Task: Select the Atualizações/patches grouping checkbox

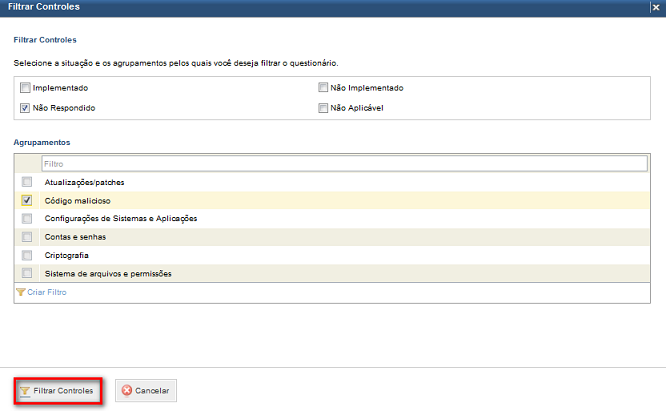Action: tap(27, 182)
